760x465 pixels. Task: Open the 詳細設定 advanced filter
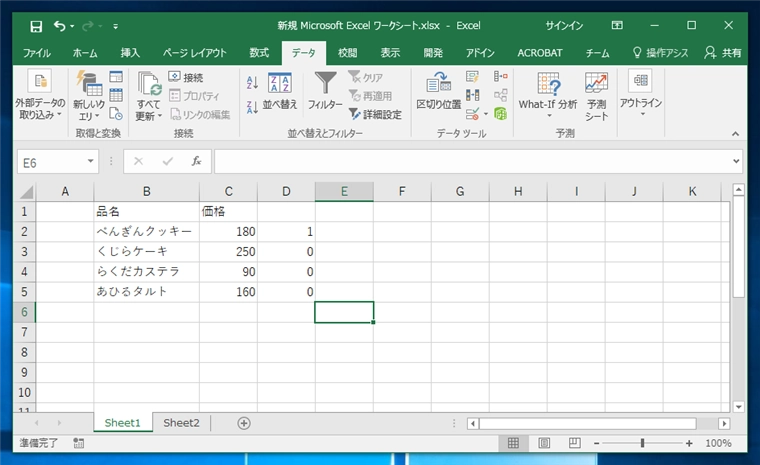coord(375,114)
